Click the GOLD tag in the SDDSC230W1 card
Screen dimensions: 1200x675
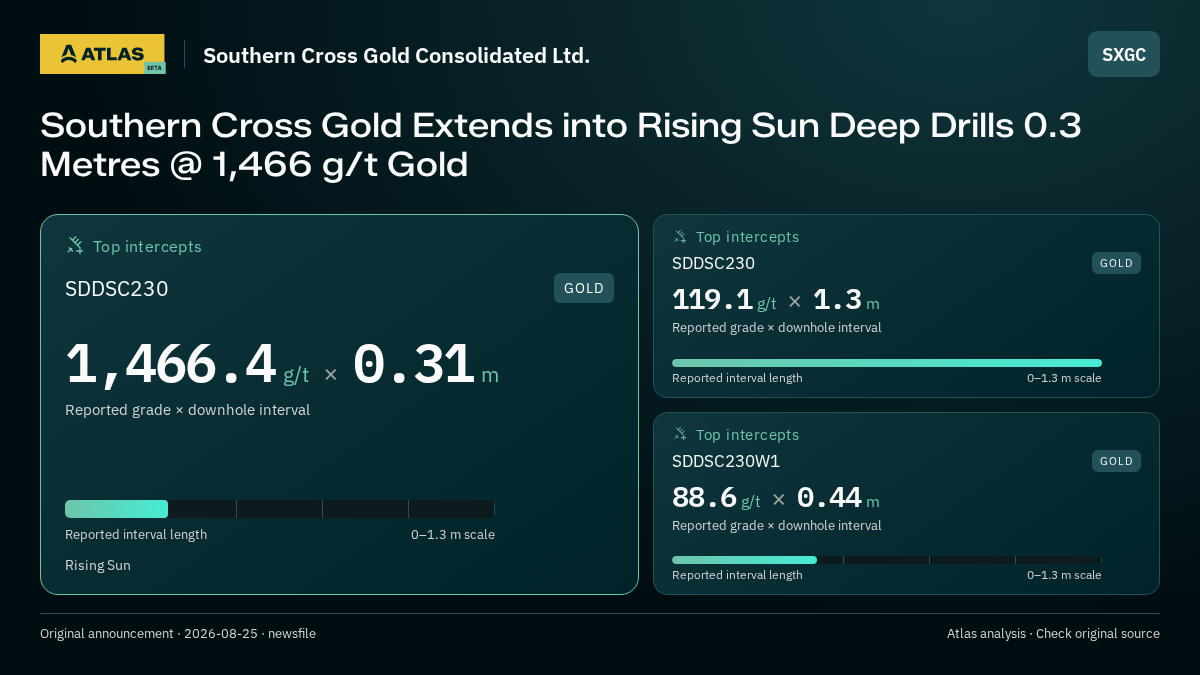[x=1116, y=461]
